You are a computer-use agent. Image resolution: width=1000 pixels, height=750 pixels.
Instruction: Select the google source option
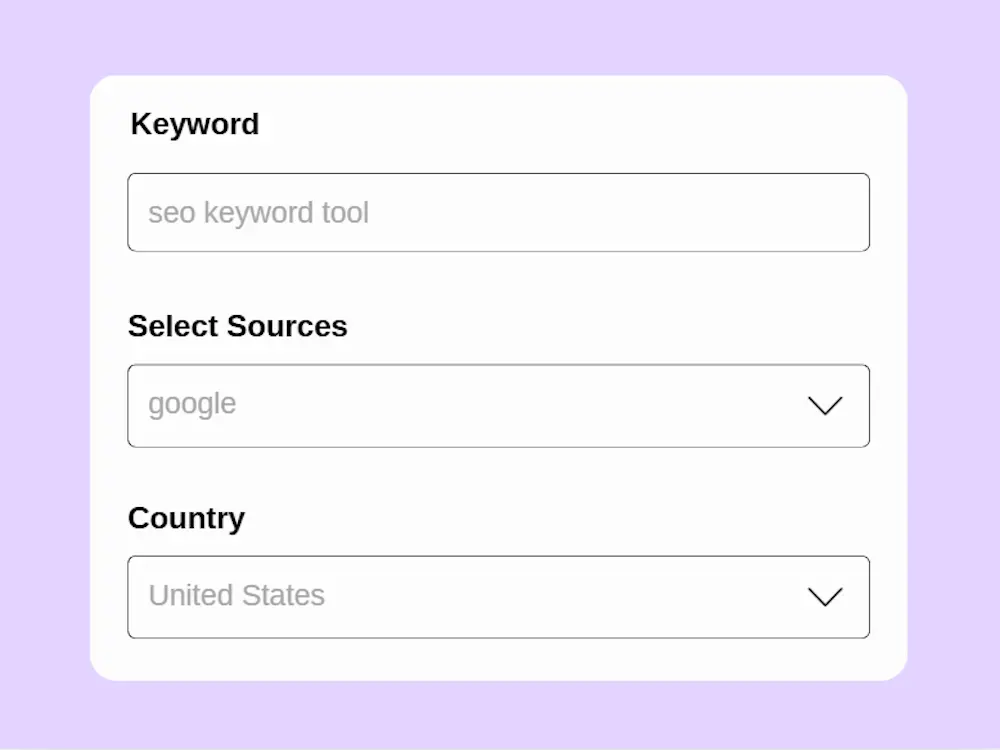click(191, 404)
